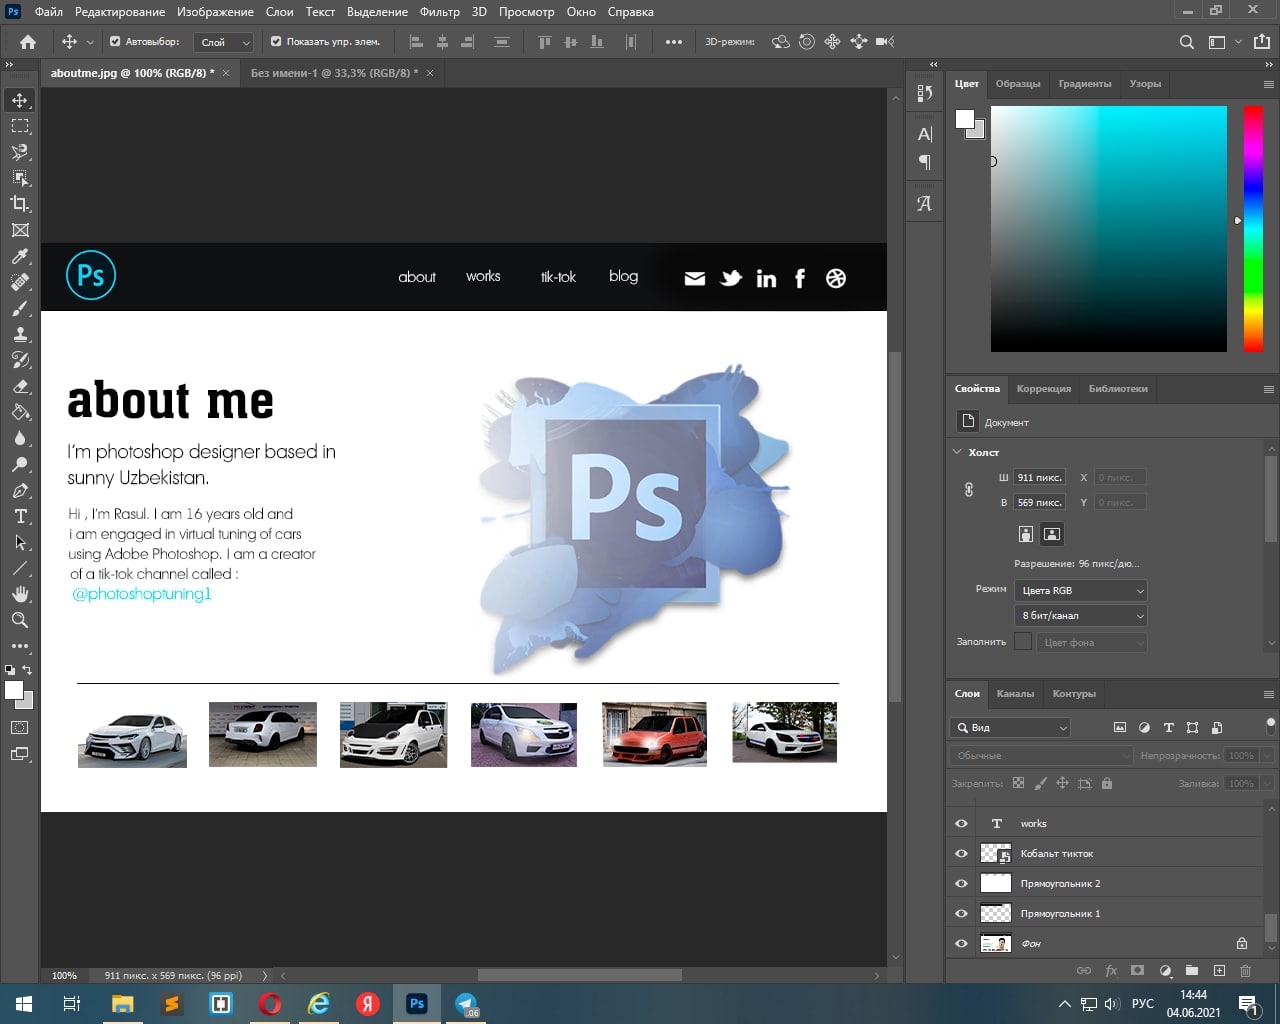1280x1024 pixels.
Task: Open the Цвета RGB mode dropdown
Action: (1081, 590)
